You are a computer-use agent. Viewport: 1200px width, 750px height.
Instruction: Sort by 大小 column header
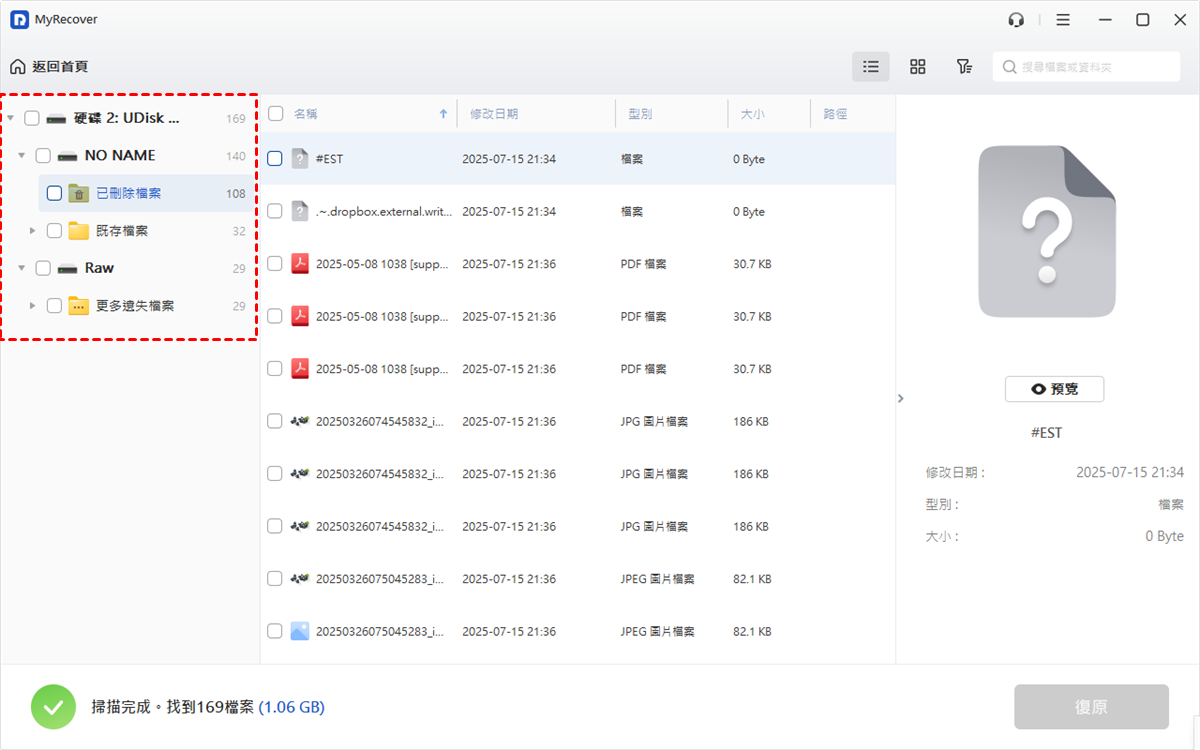753,114
